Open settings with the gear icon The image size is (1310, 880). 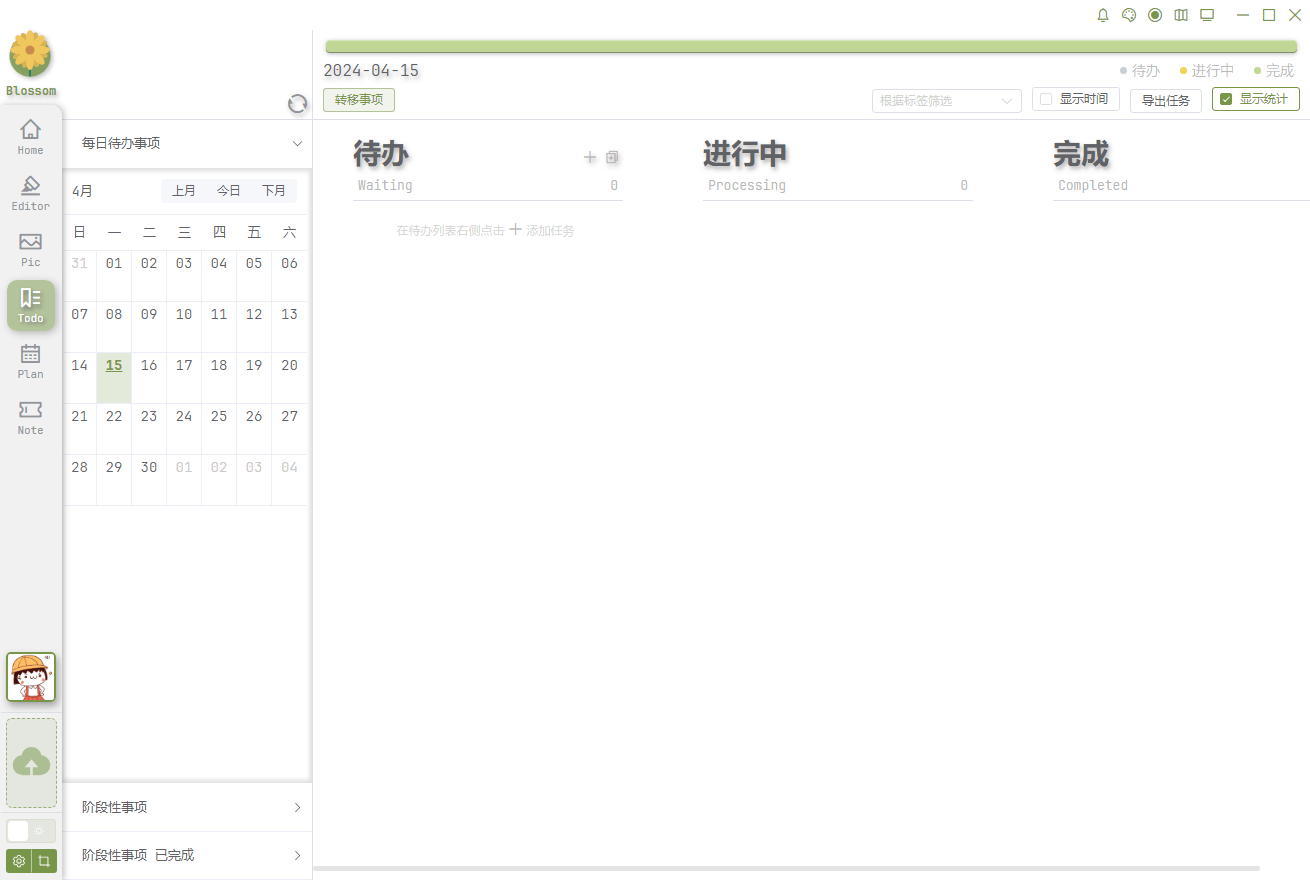pyautogui.click(x=19, y=861)
